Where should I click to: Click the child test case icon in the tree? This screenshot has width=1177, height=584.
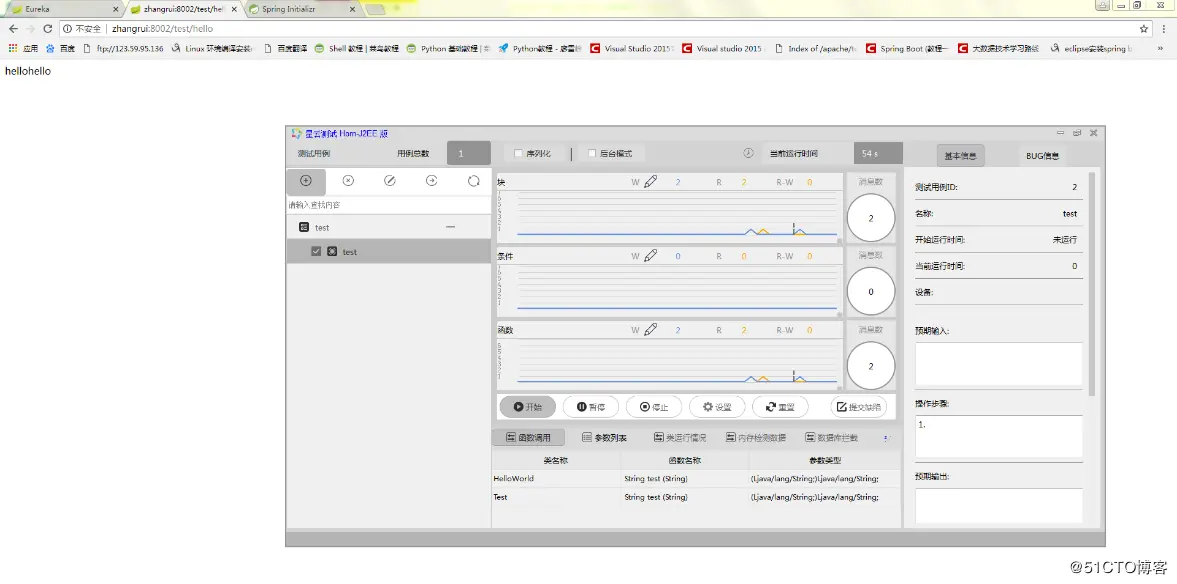click(x=332, y=251)
